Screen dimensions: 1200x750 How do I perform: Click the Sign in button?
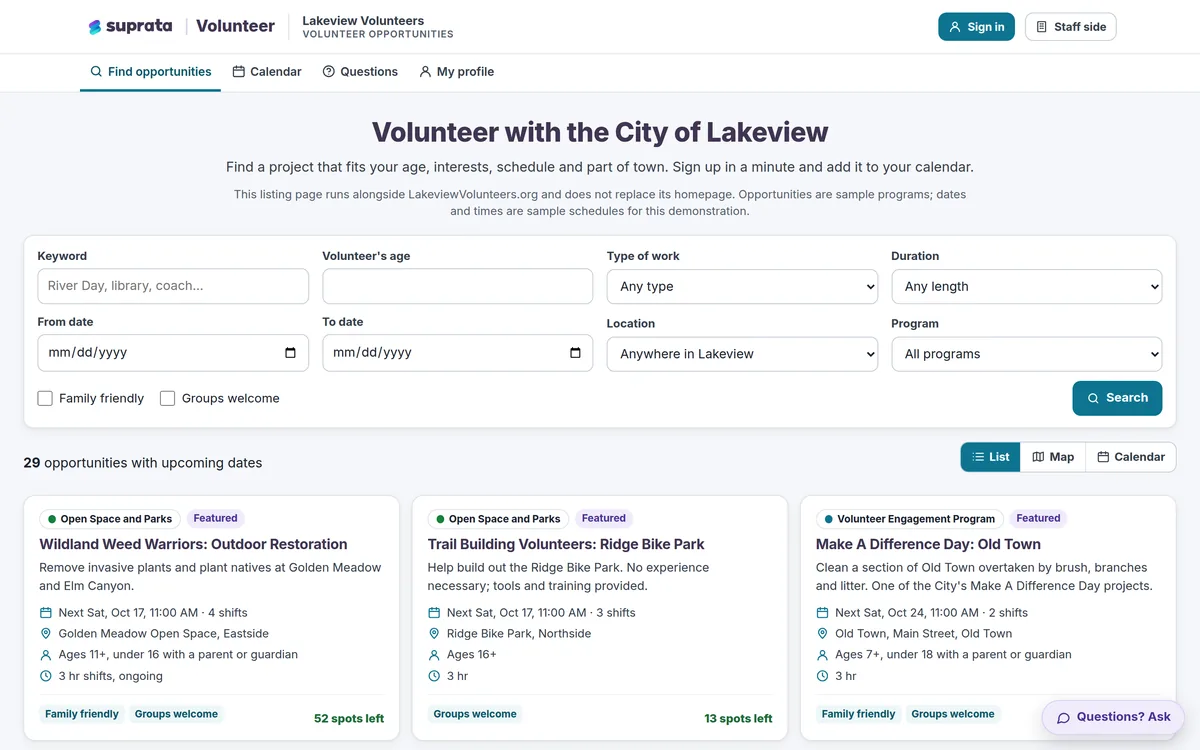(x=976, y=27)
